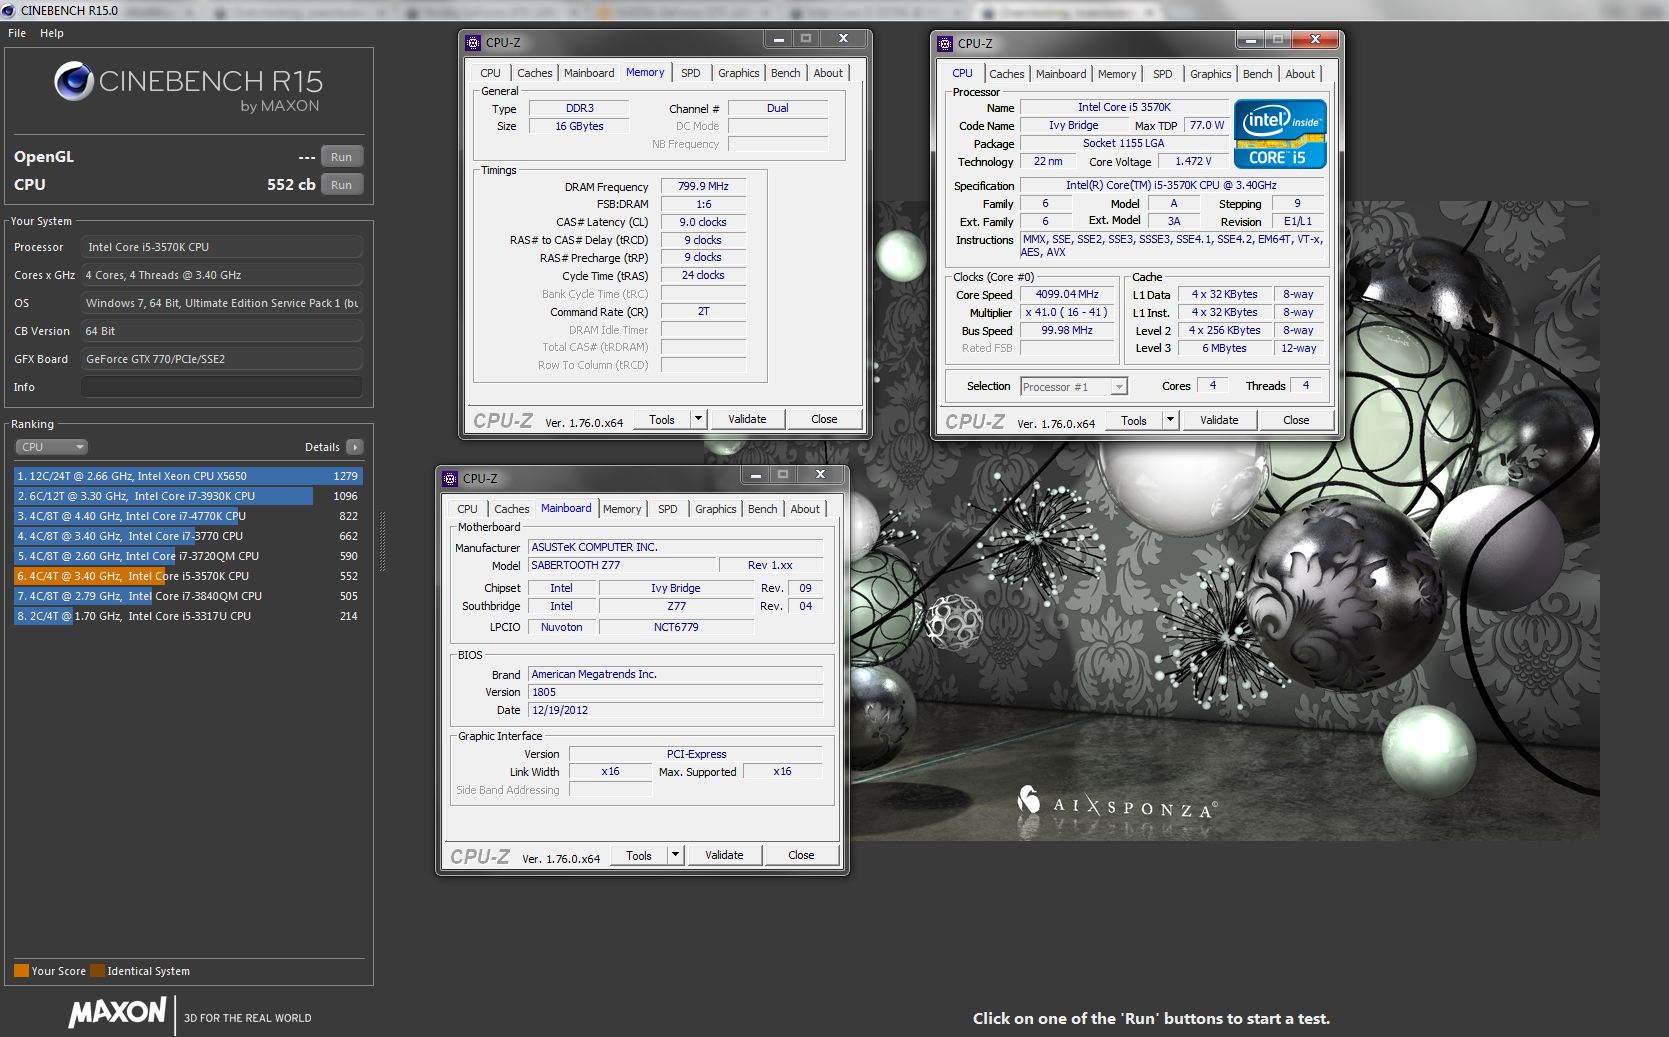
Task: Open the Processor #1 selection dropdown
Action: (1074, 386)
